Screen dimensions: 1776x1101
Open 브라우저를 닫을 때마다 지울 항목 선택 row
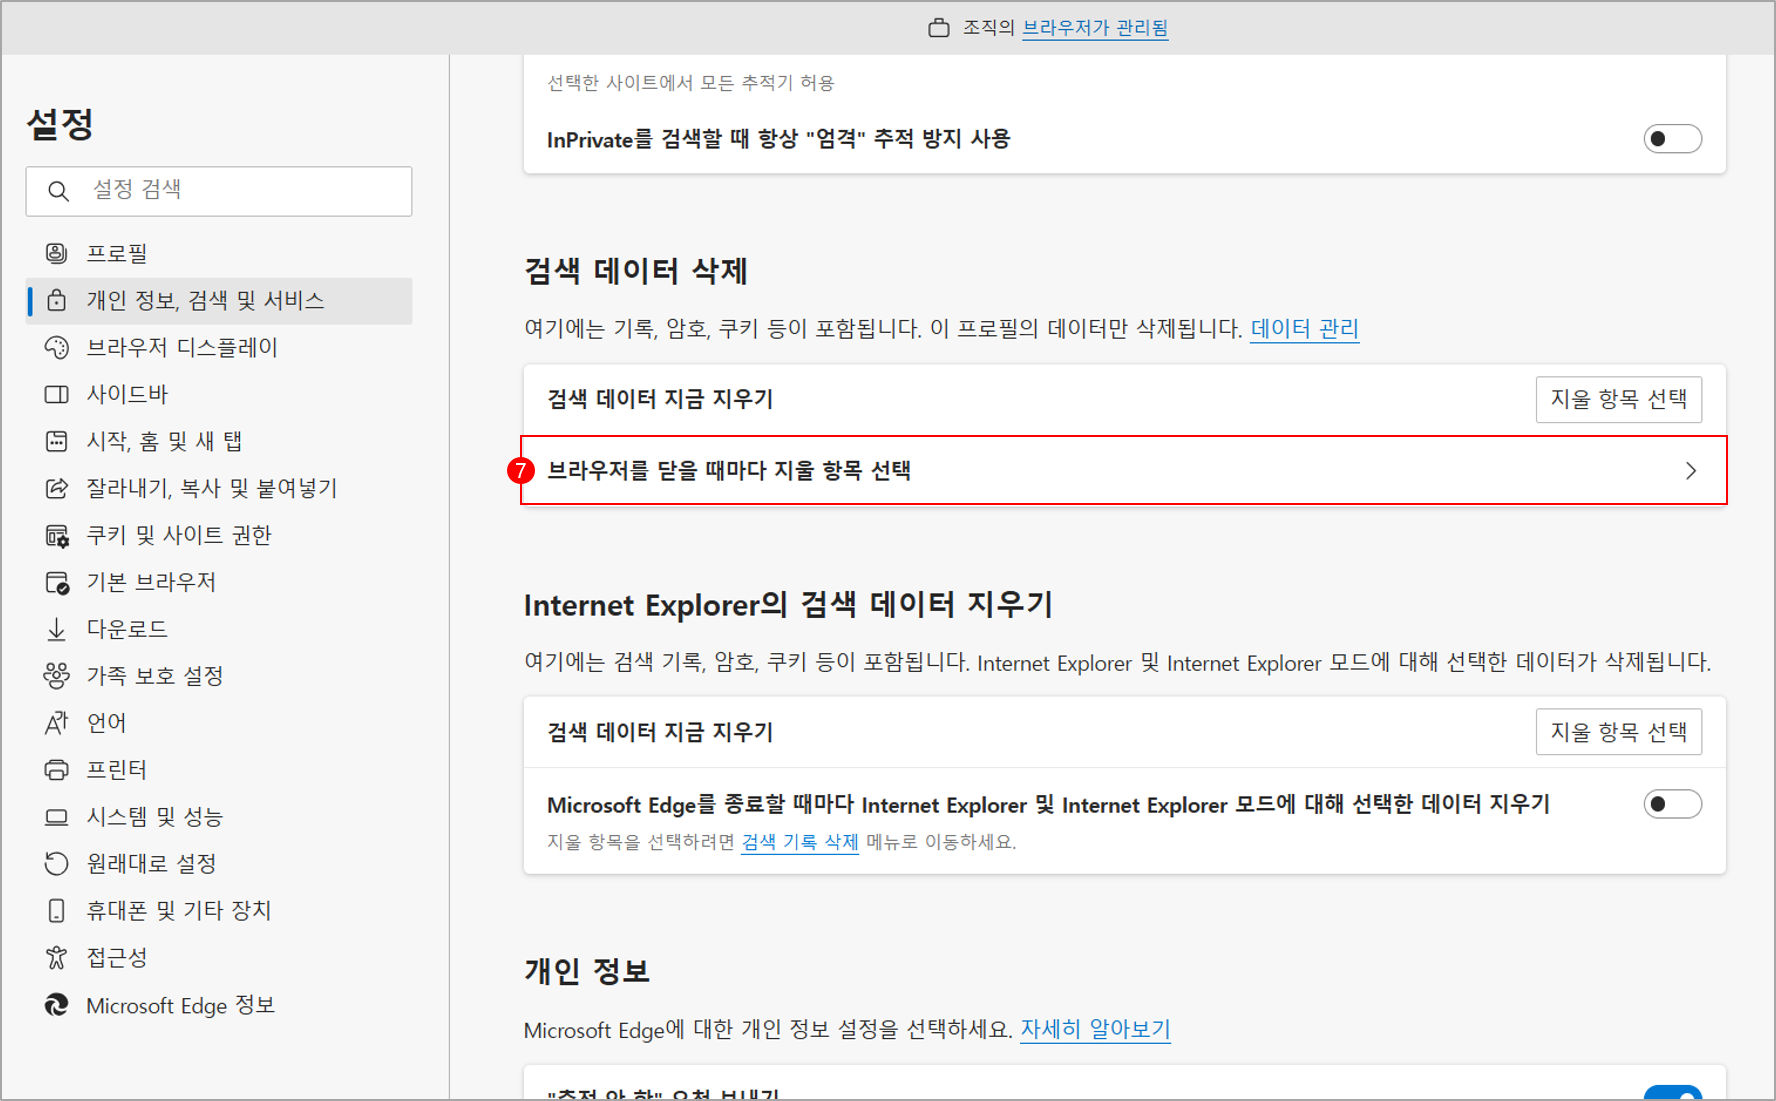tap(1100, 471)
